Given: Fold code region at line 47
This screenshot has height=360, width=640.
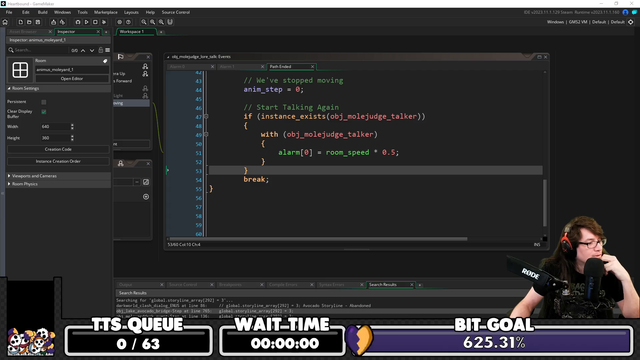Looking at the screenshot, I should point(206,116).
